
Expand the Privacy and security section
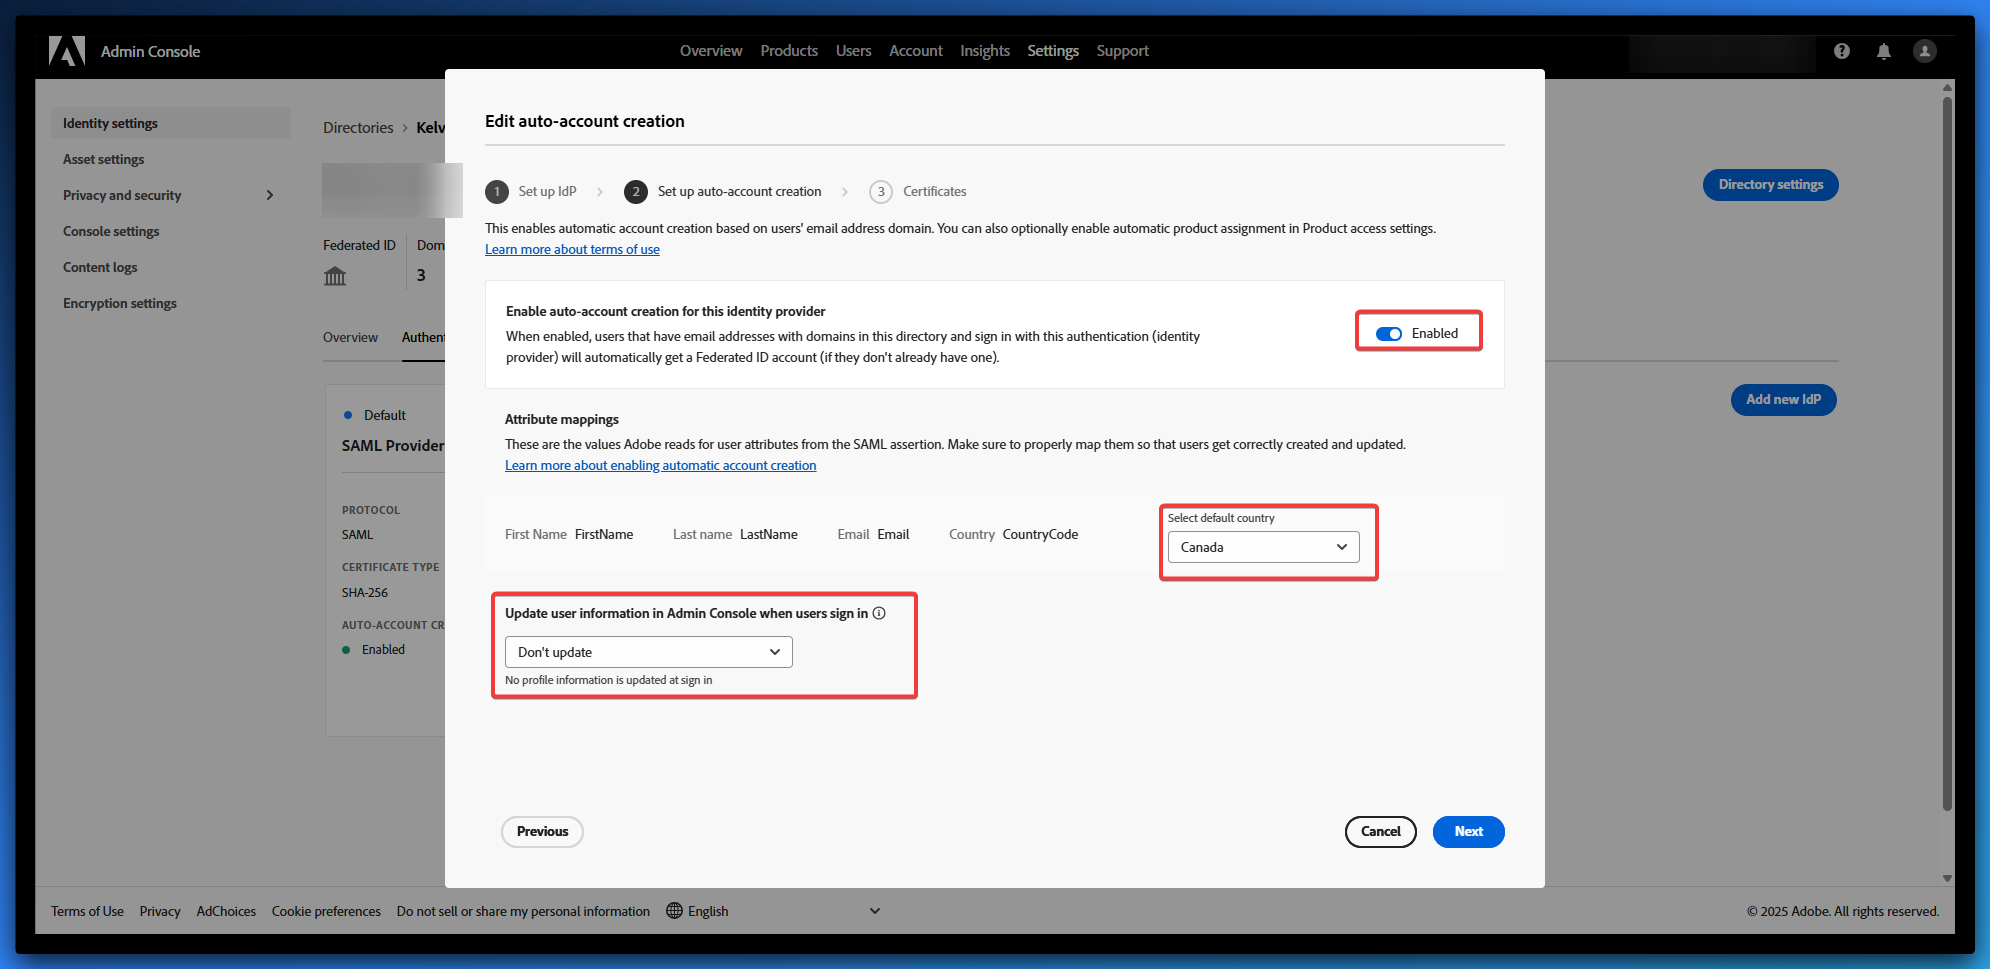pyautogui.click(x=269, y=195)
